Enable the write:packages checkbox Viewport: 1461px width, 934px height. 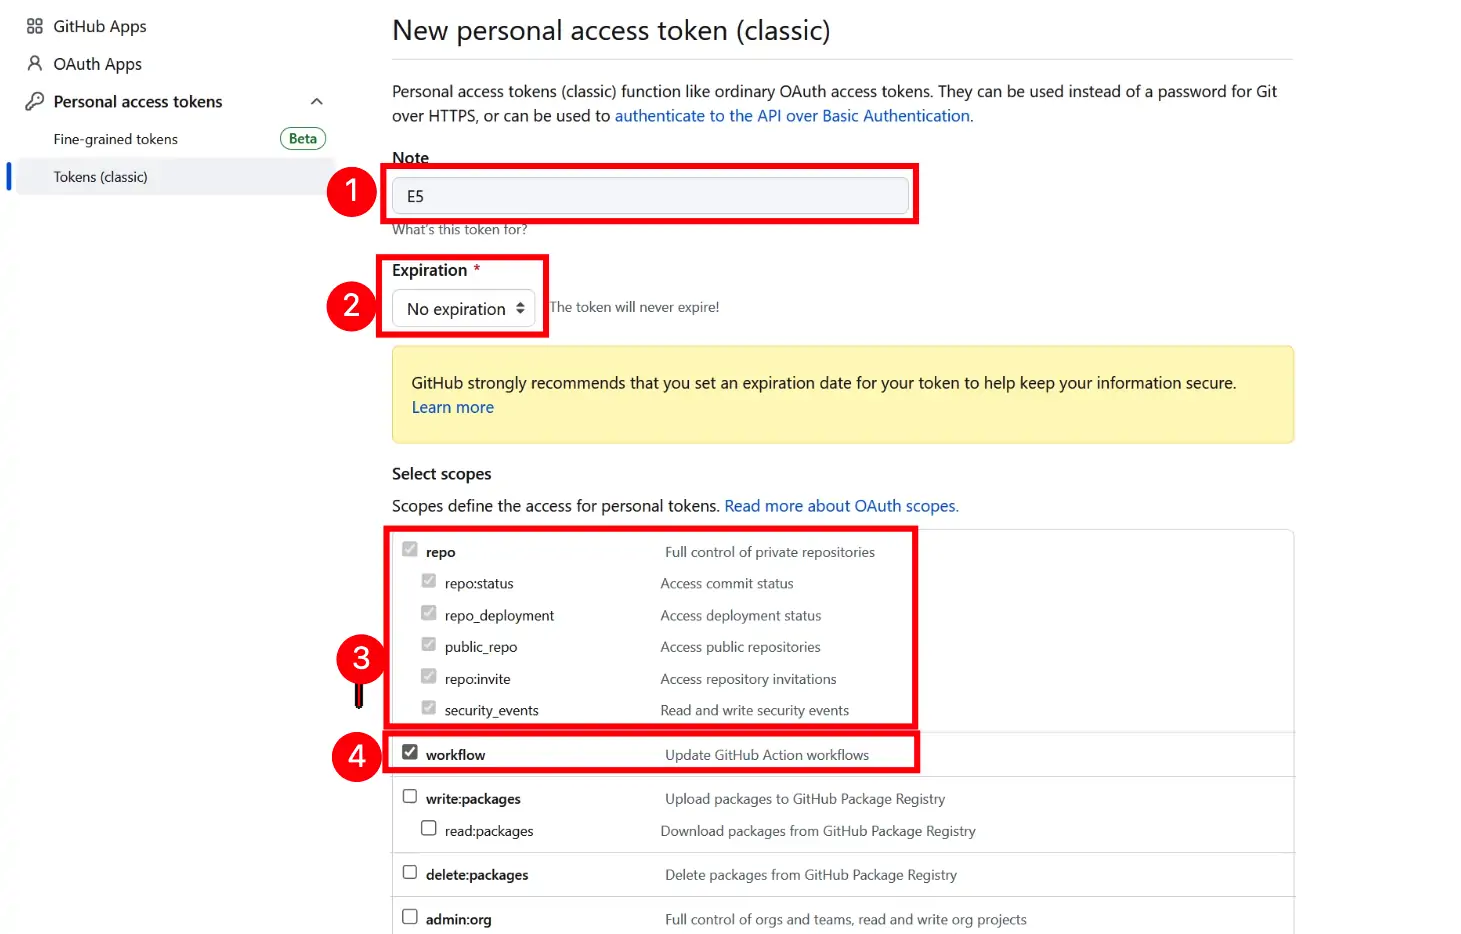click(410, 795)
